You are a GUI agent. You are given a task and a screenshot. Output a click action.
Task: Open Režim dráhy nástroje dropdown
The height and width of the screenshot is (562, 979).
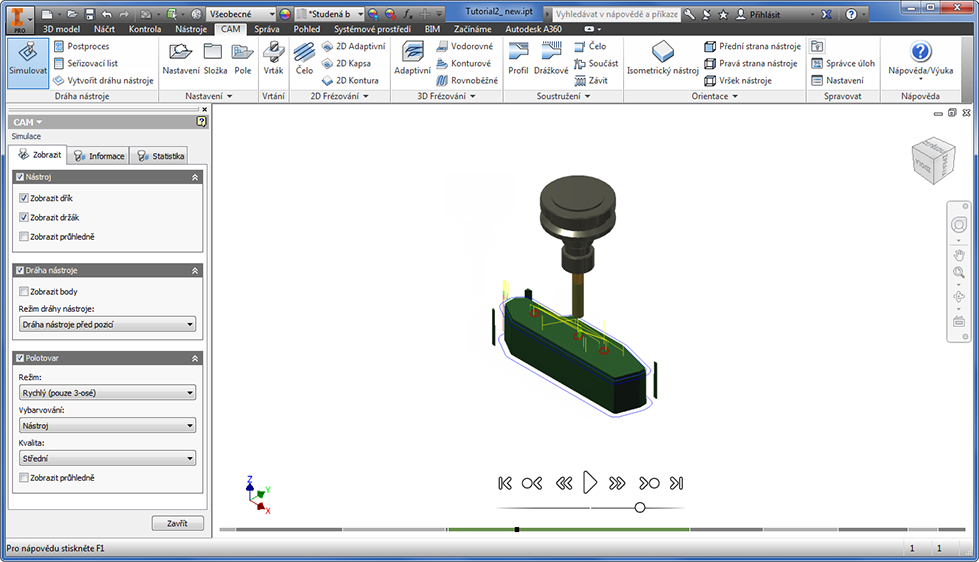107,324
